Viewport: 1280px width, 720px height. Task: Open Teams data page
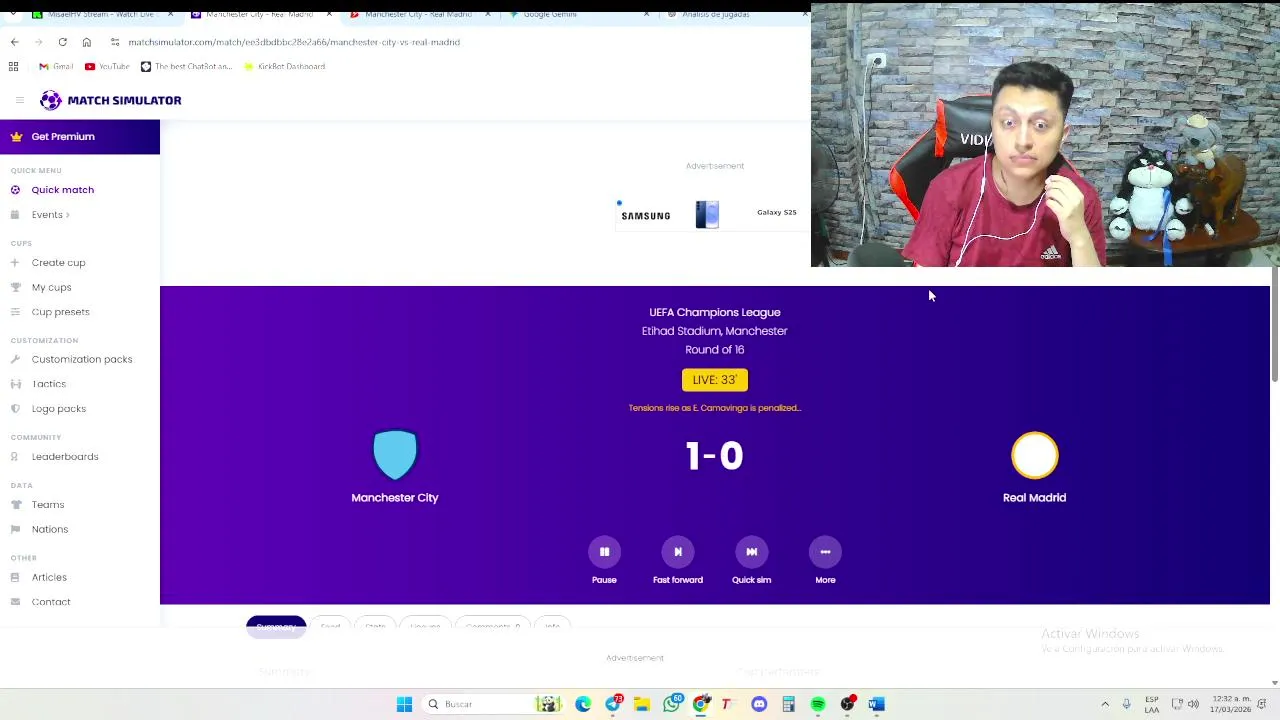pyautogui.click(x=47, y=505)
